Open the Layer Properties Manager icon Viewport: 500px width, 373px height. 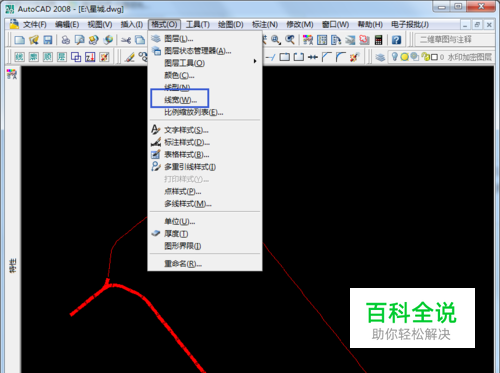[x=380, y=57]
